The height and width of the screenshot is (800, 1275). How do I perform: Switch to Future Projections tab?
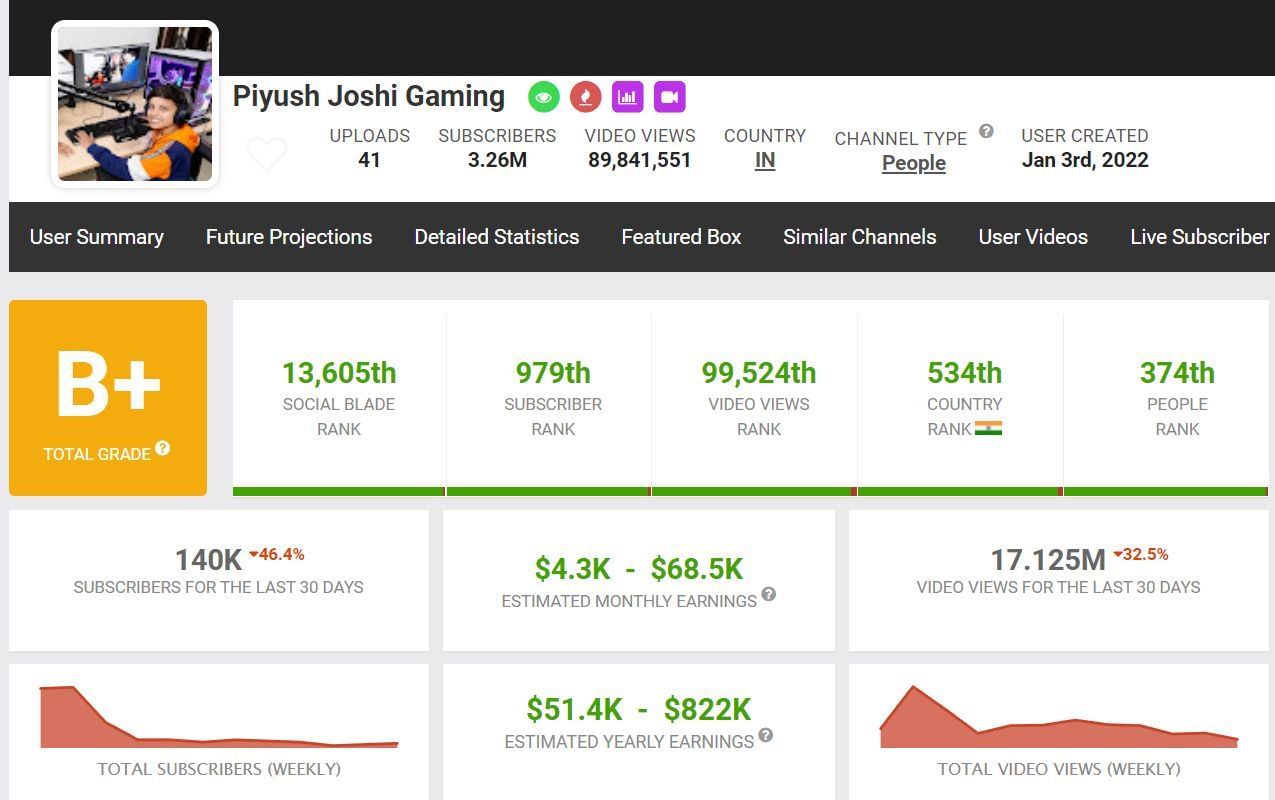click(289, 237)
